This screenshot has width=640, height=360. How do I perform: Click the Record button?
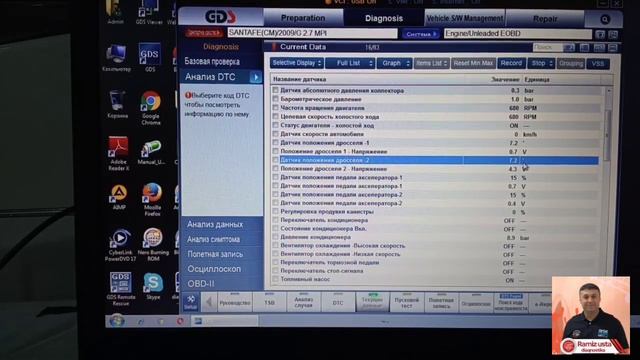click(511, 63)
